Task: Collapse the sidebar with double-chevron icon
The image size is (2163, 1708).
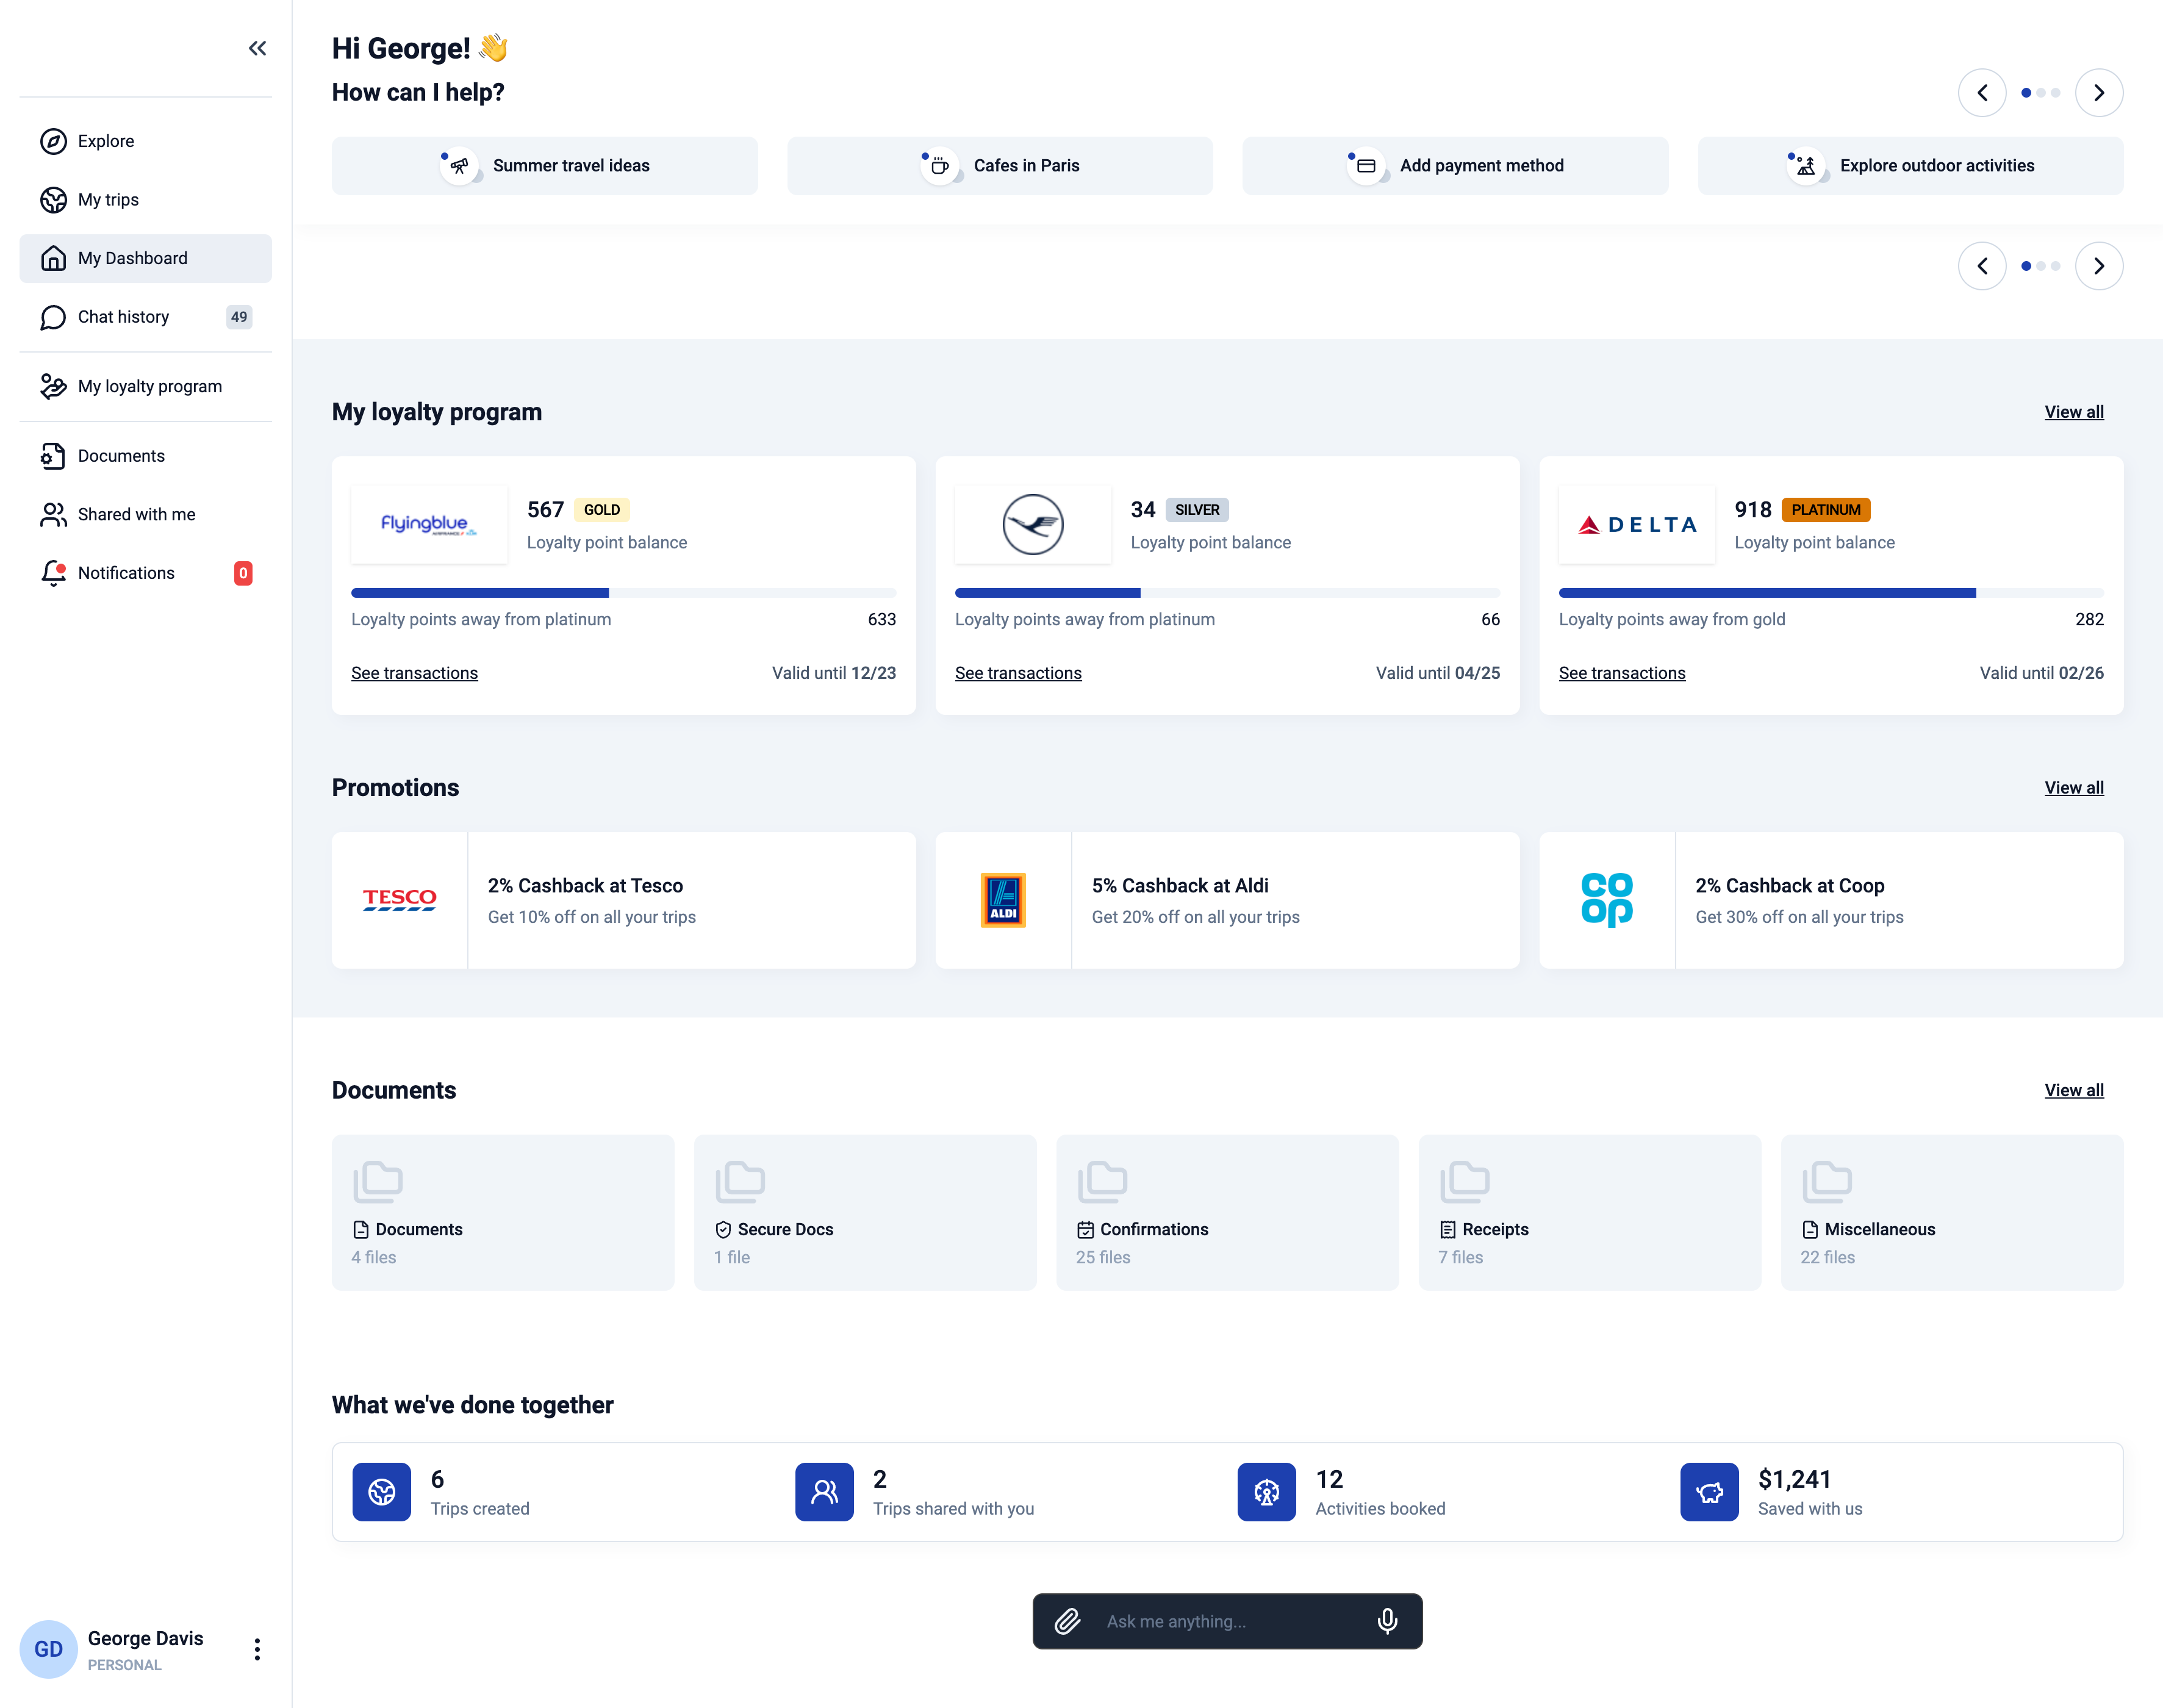Action: 257,48
